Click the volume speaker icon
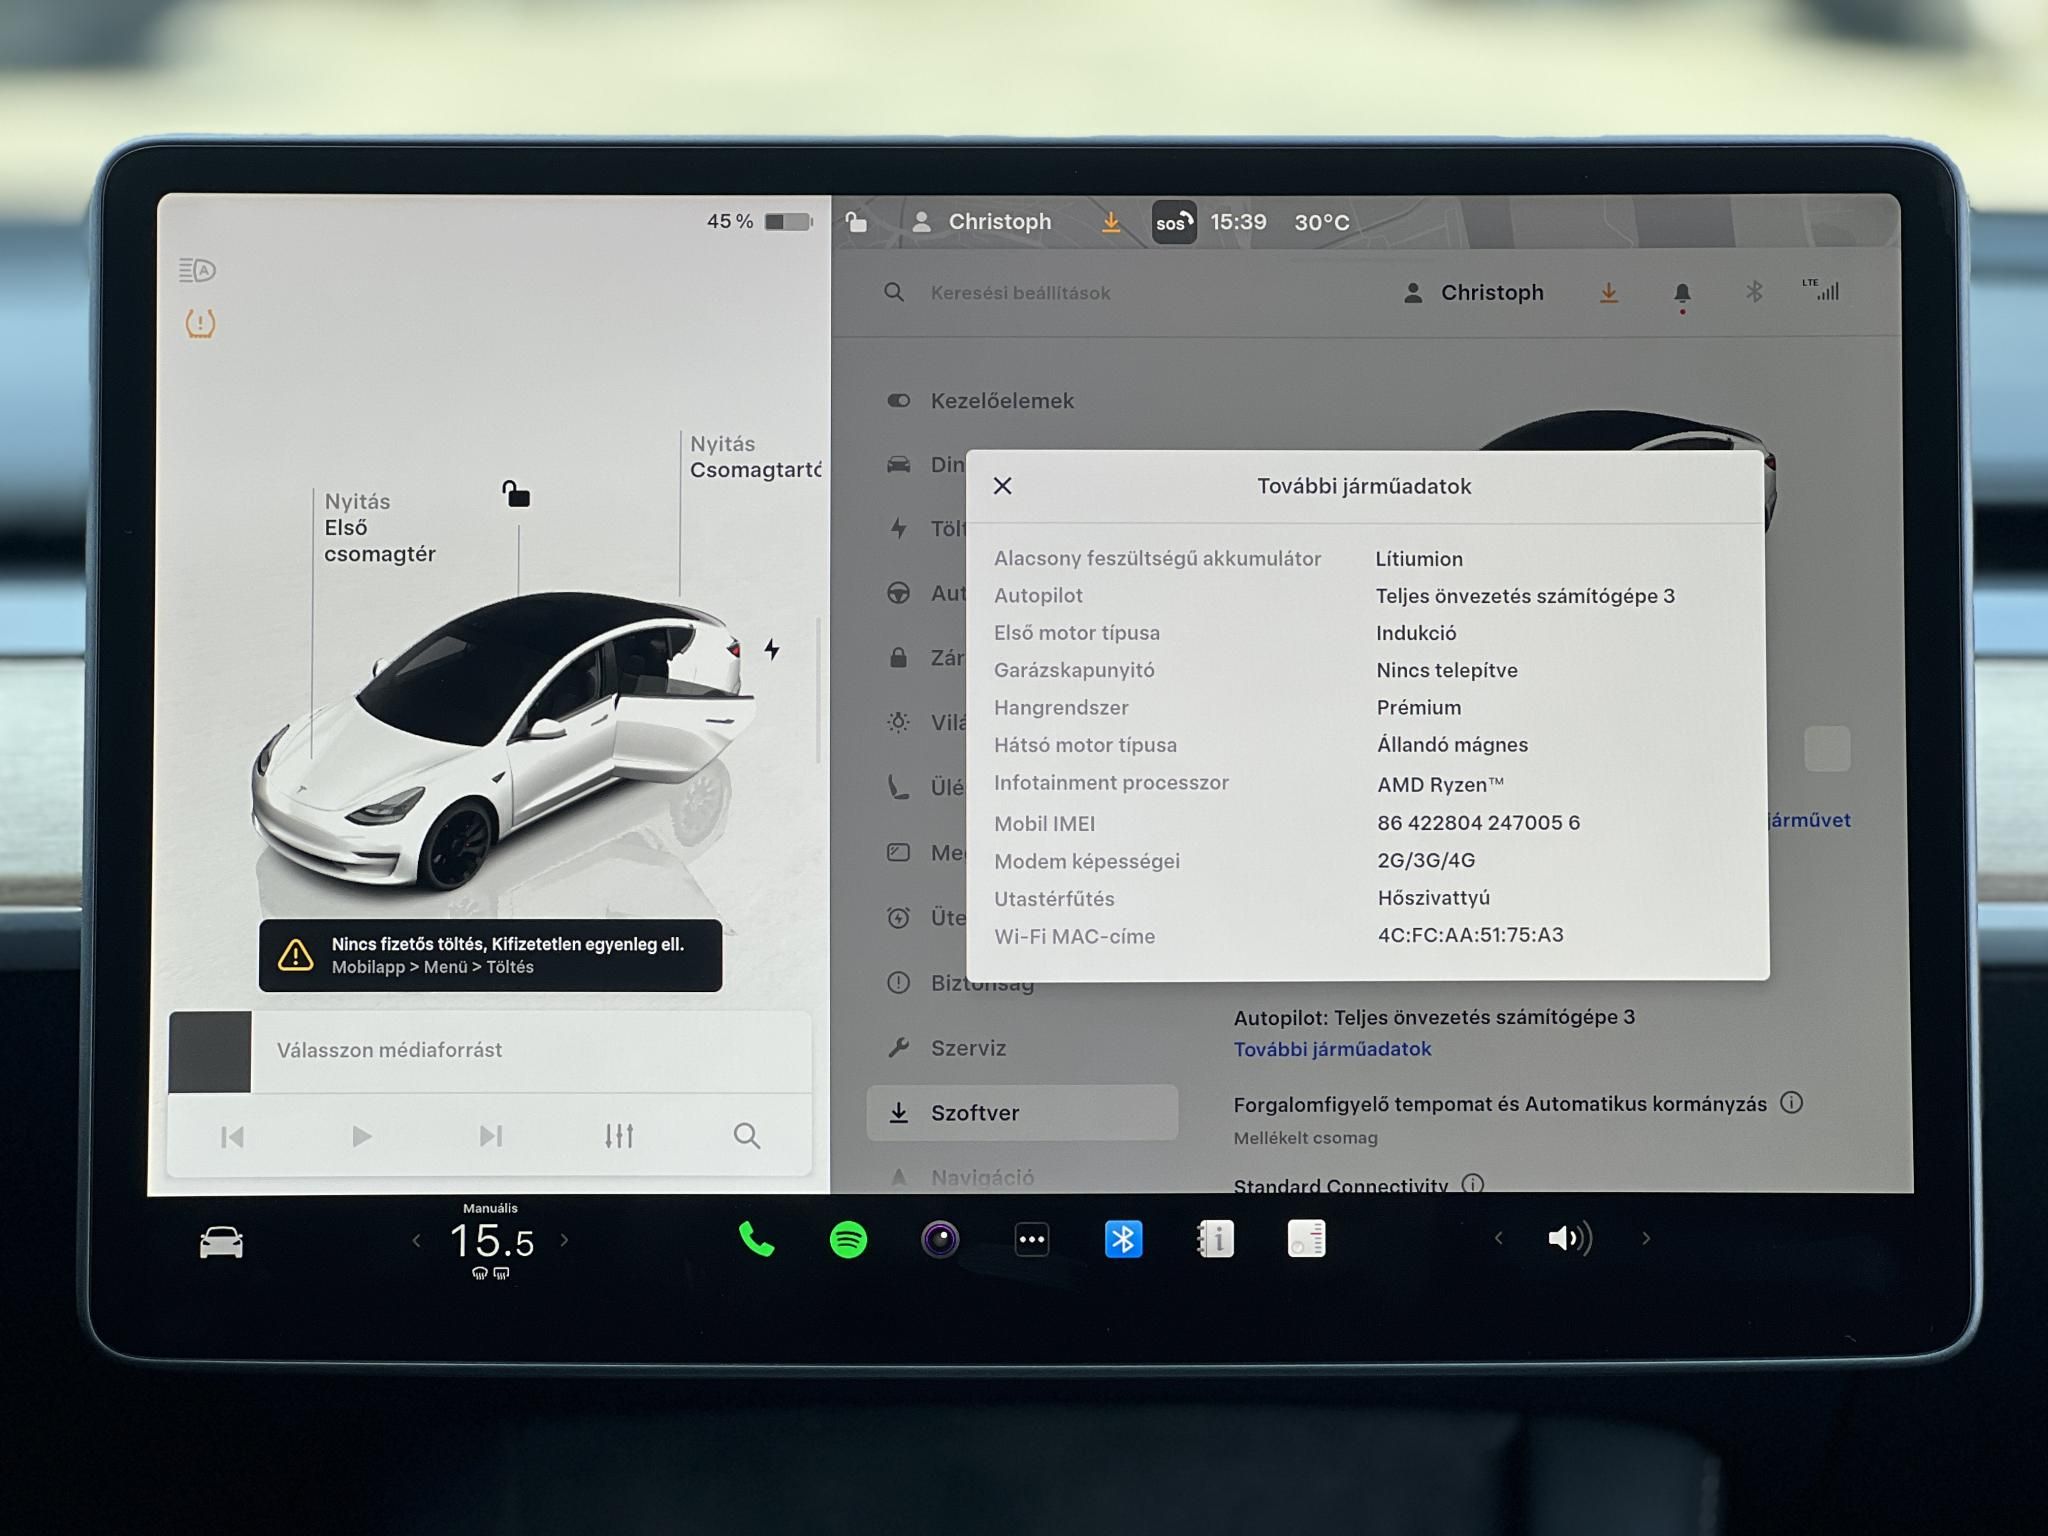The image size is (2048, 1536). point(1569,1239)
